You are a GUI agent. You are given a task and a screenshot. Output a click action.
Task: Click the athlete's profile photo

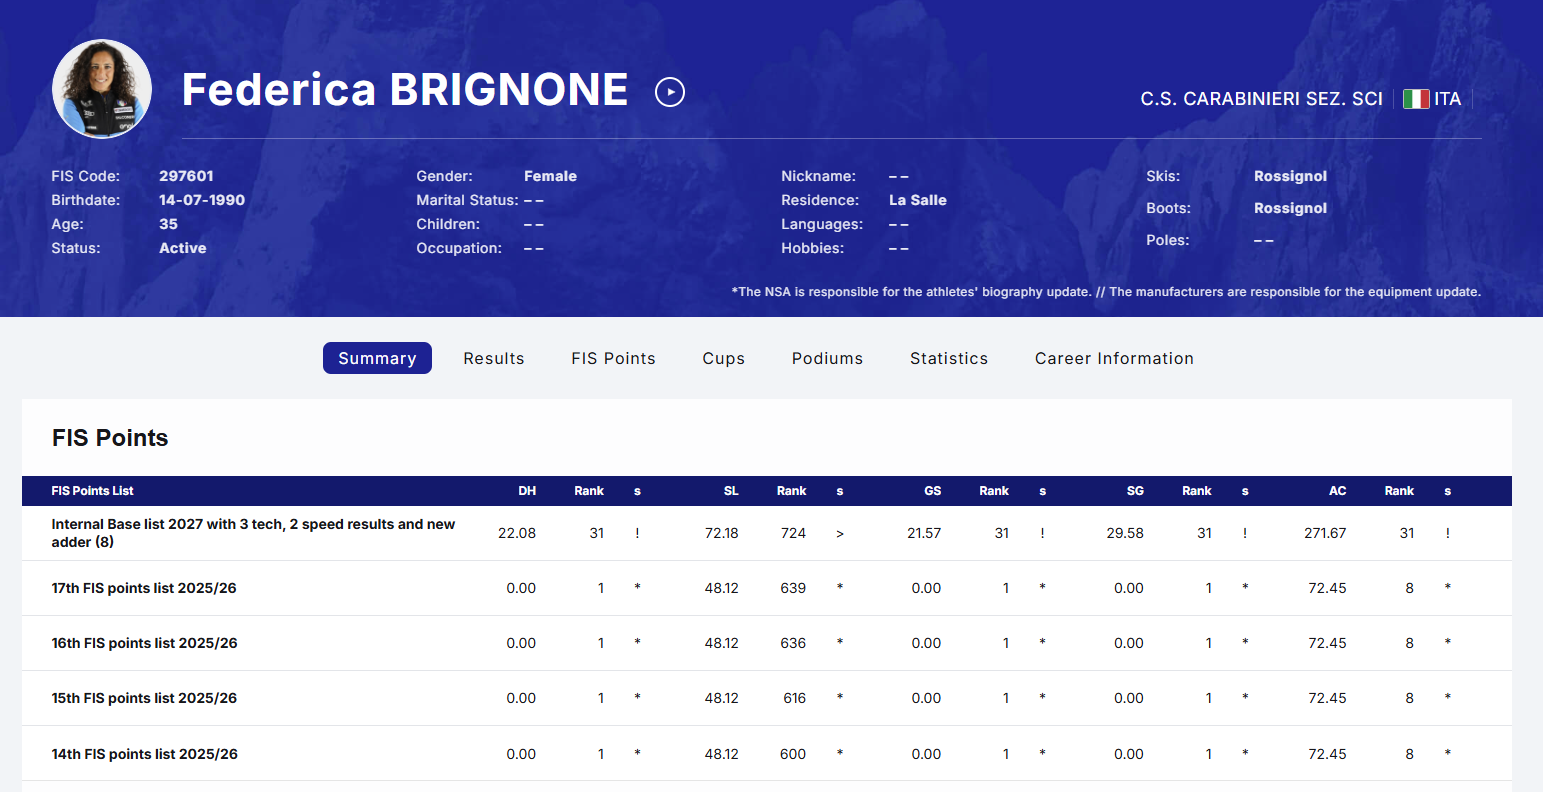point(102,89)
